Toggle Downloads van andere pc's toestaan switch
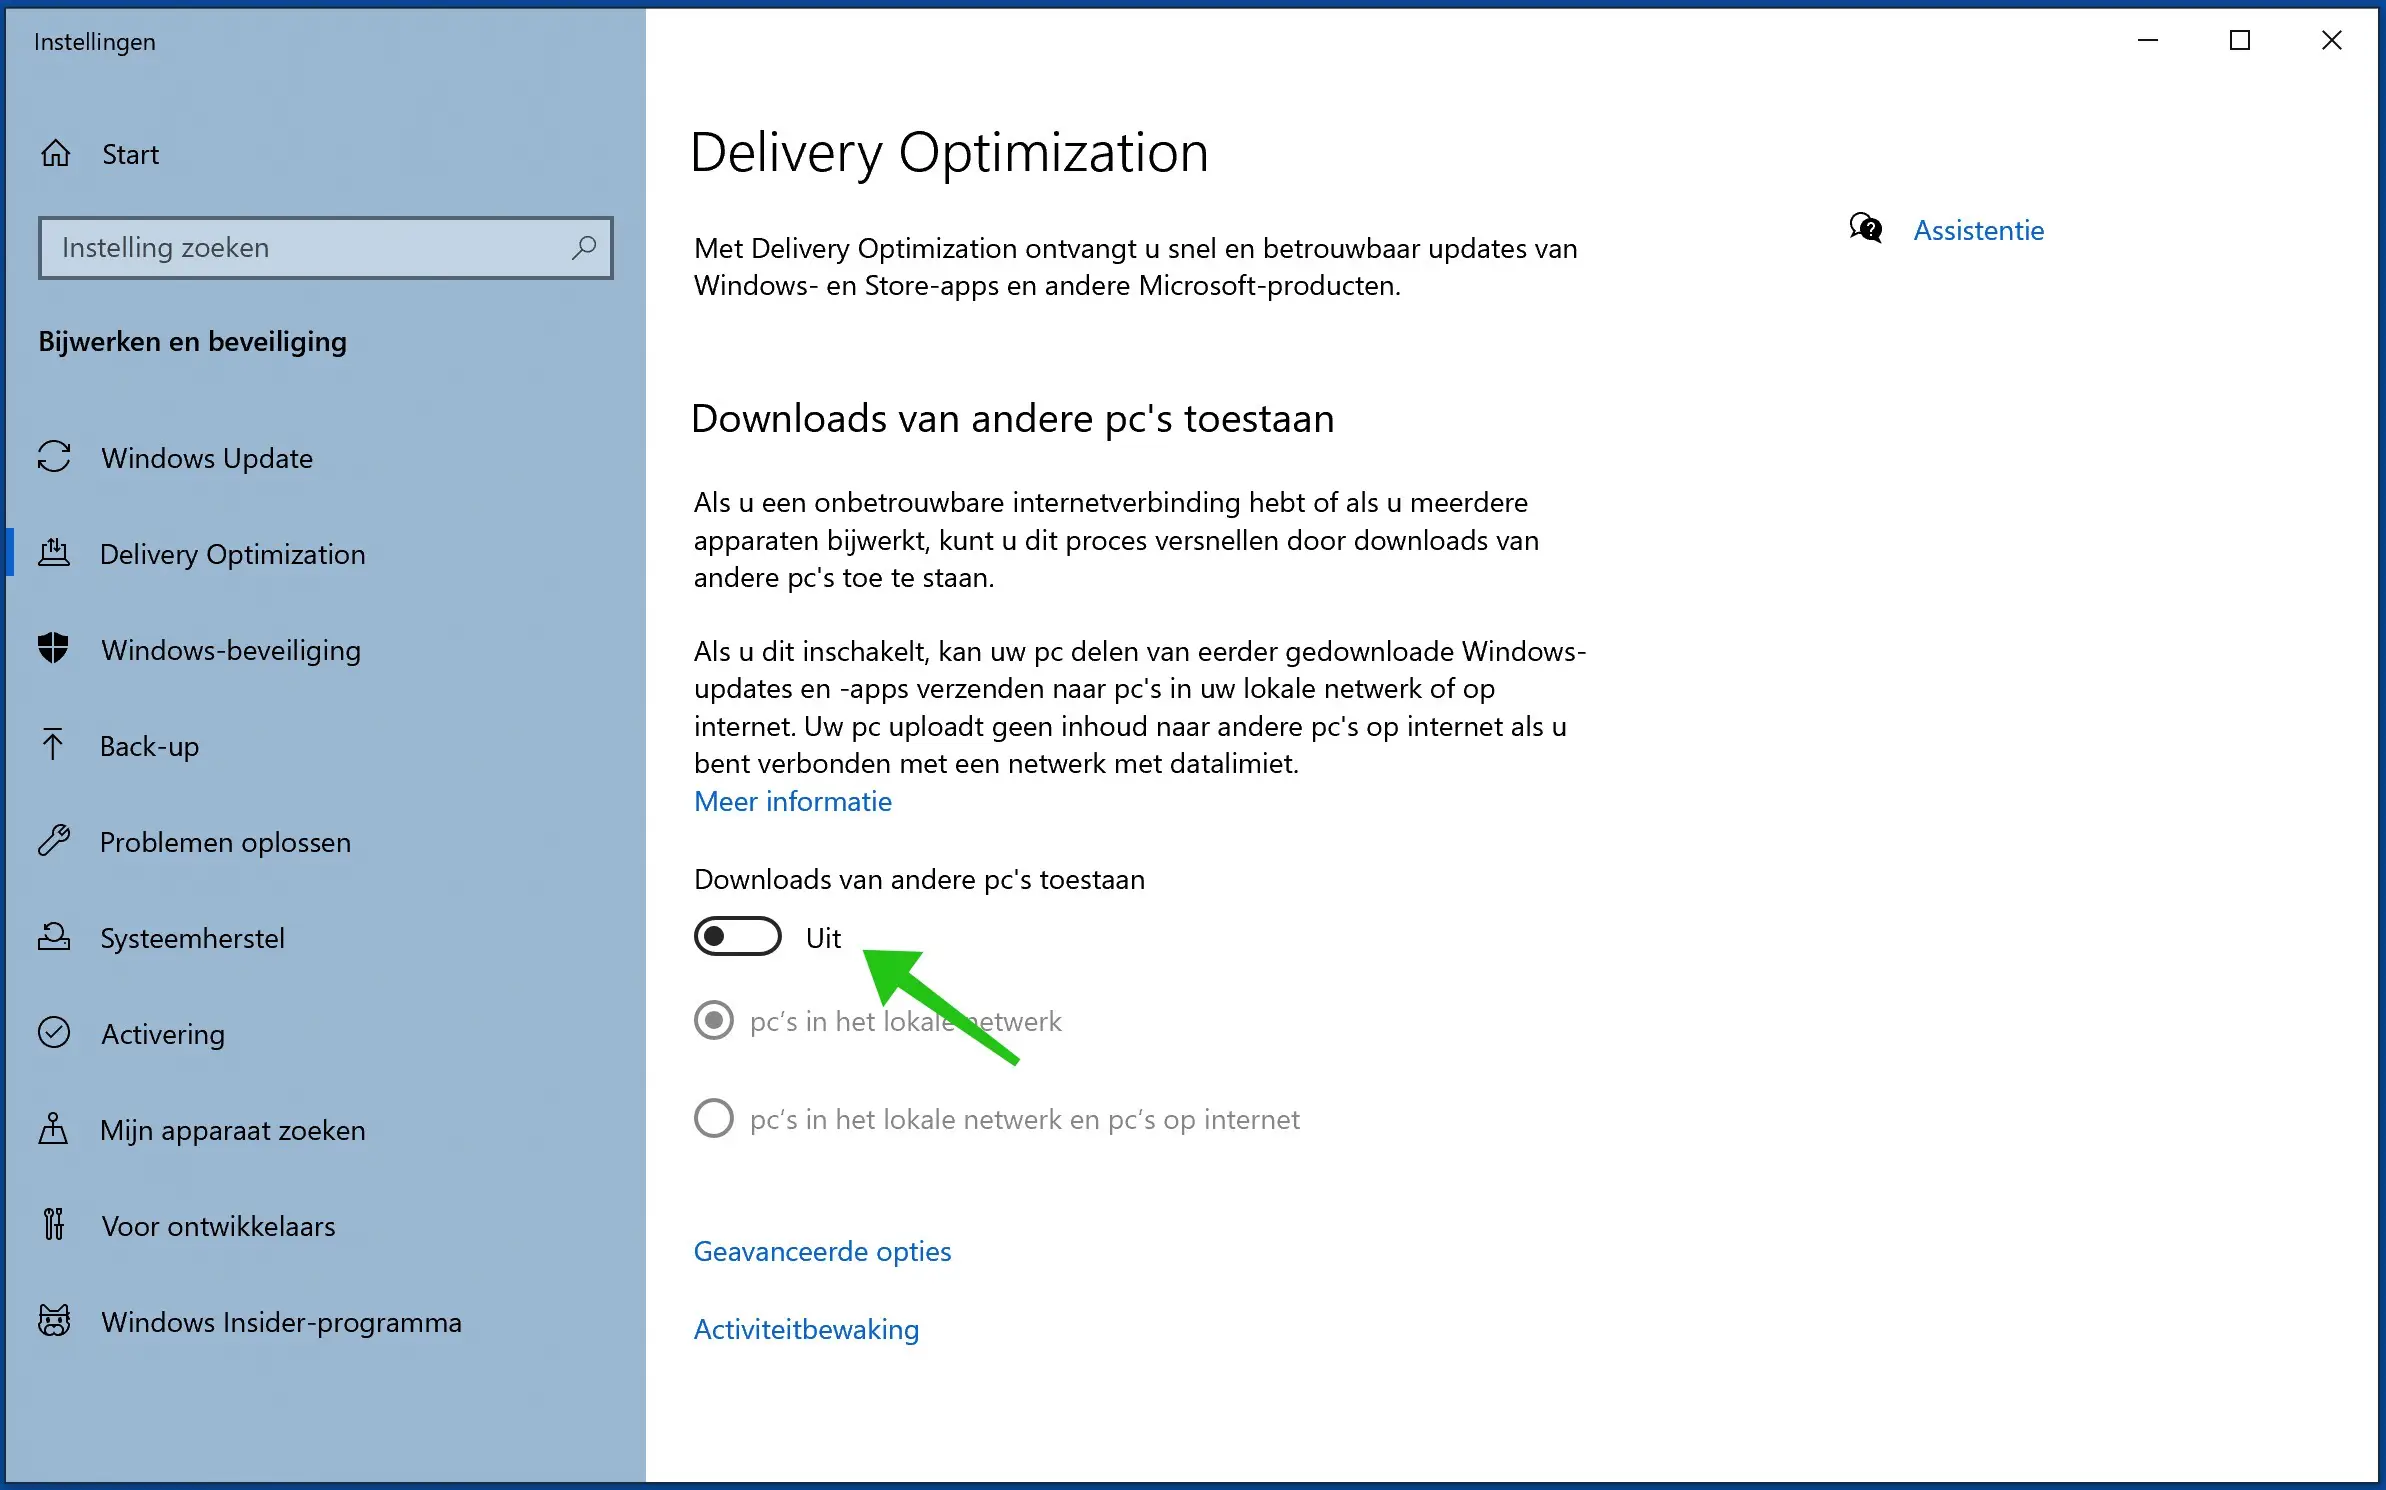Screen dimensions: 2386x1490 [x=738, y=936]
